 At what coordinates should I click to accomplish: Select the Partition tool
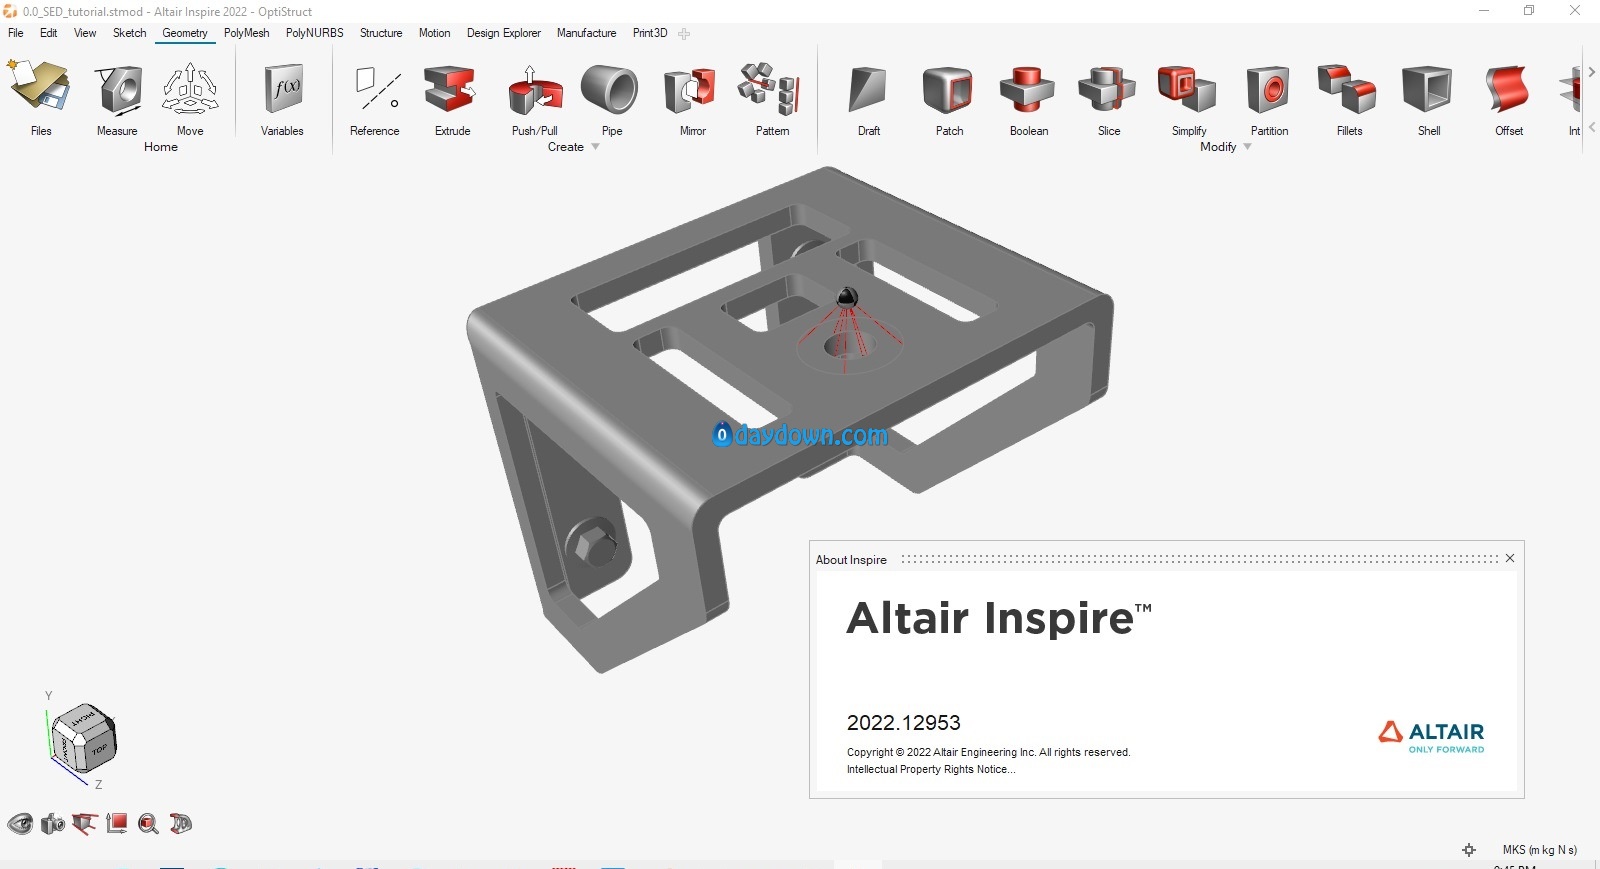(1268, 89)
